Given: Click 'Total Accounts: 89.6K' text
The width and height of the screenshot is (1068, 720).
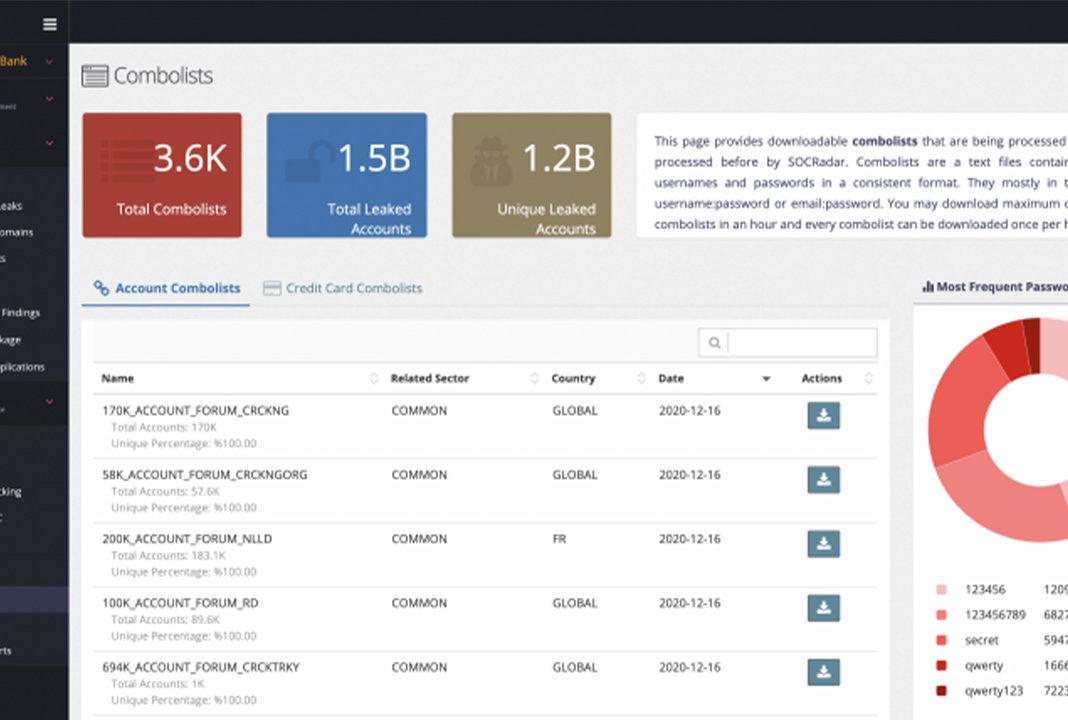Looking at the screenshot, I should tap(166, 619).
